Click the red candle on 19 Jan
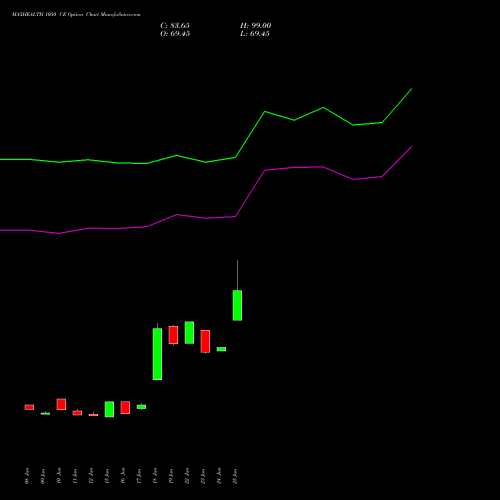This screenshot has height=500, width=500. [x=173, y=335]
